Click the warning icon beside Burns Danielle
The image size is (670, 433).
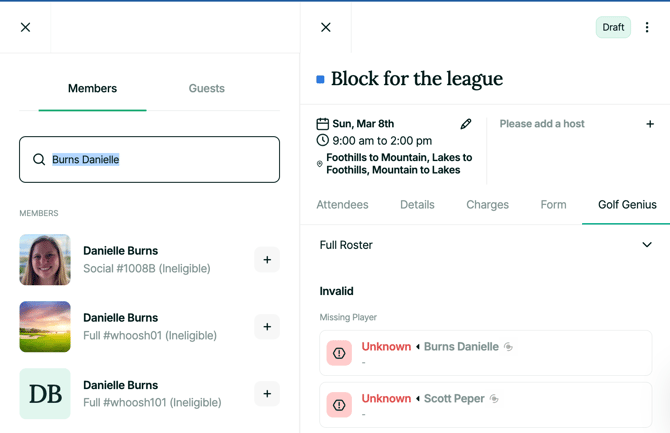point(339,353)
